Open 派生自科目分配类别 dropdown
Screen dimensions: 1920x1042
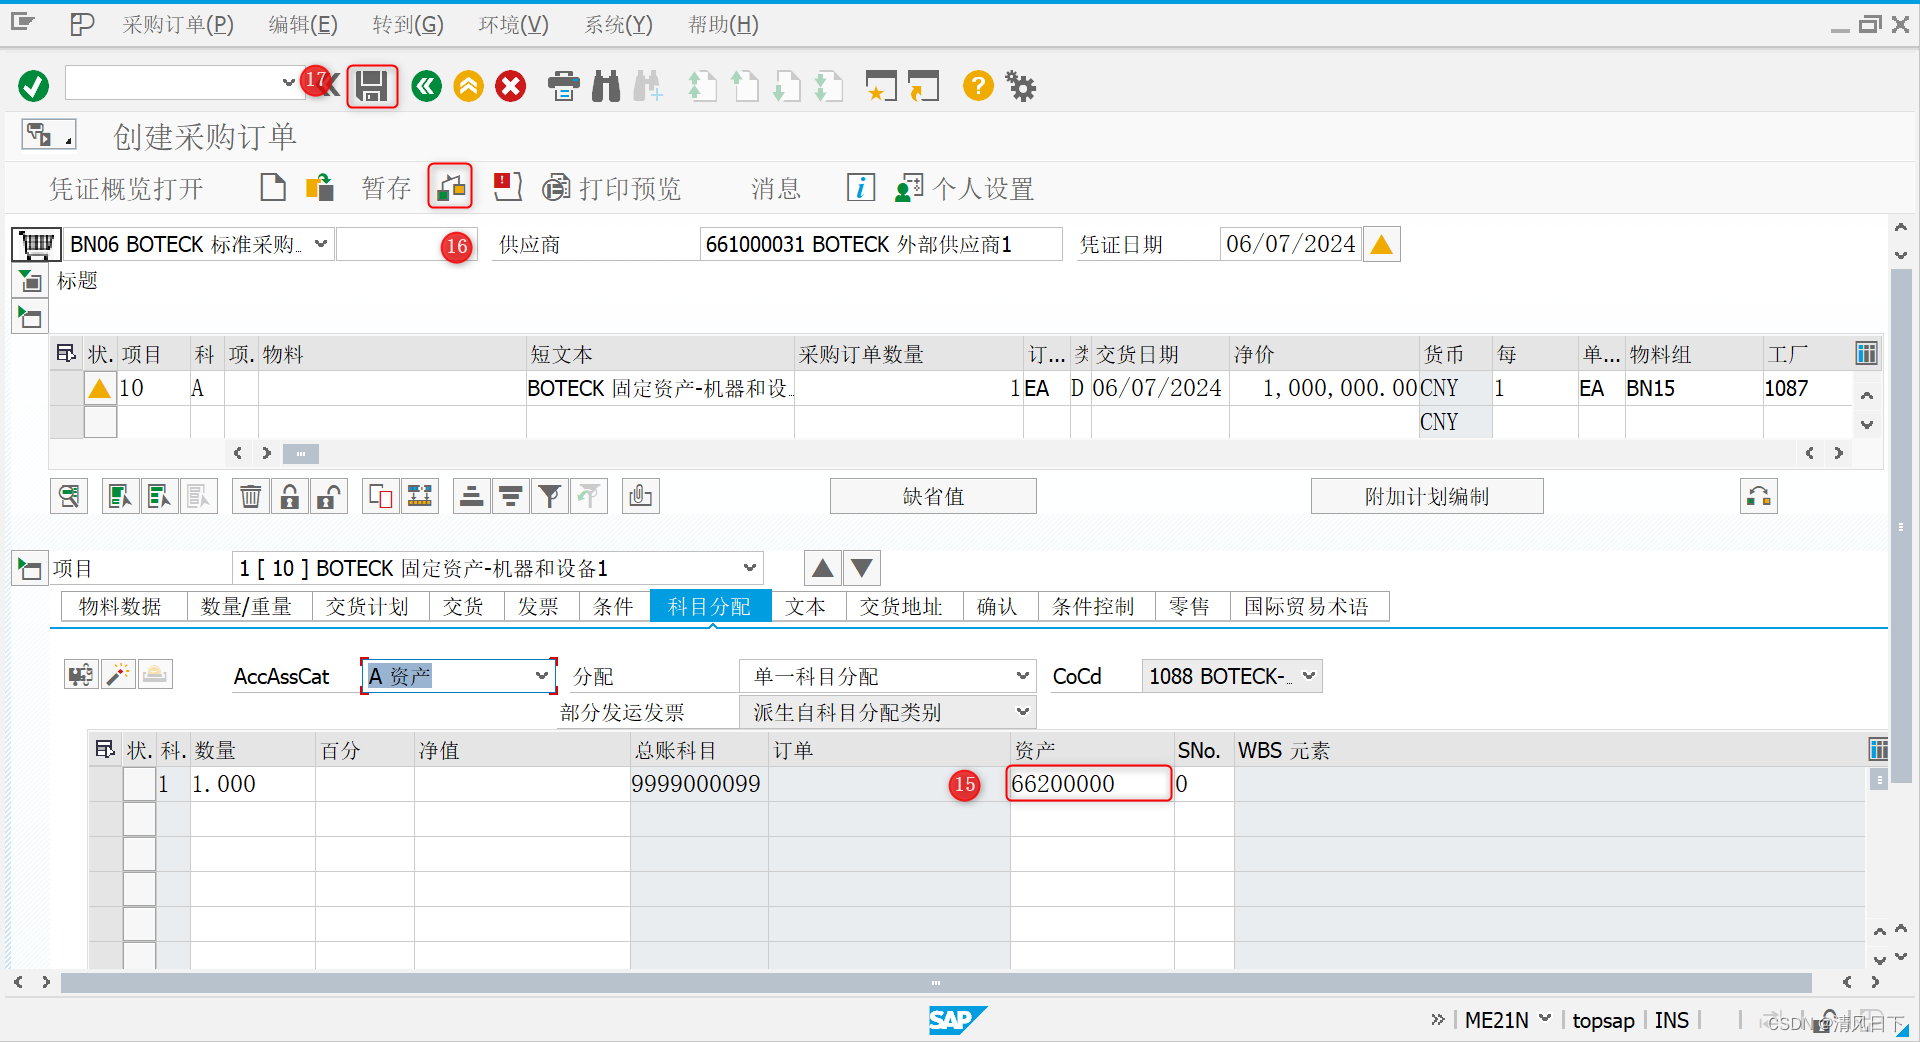tap(1022, 712)
